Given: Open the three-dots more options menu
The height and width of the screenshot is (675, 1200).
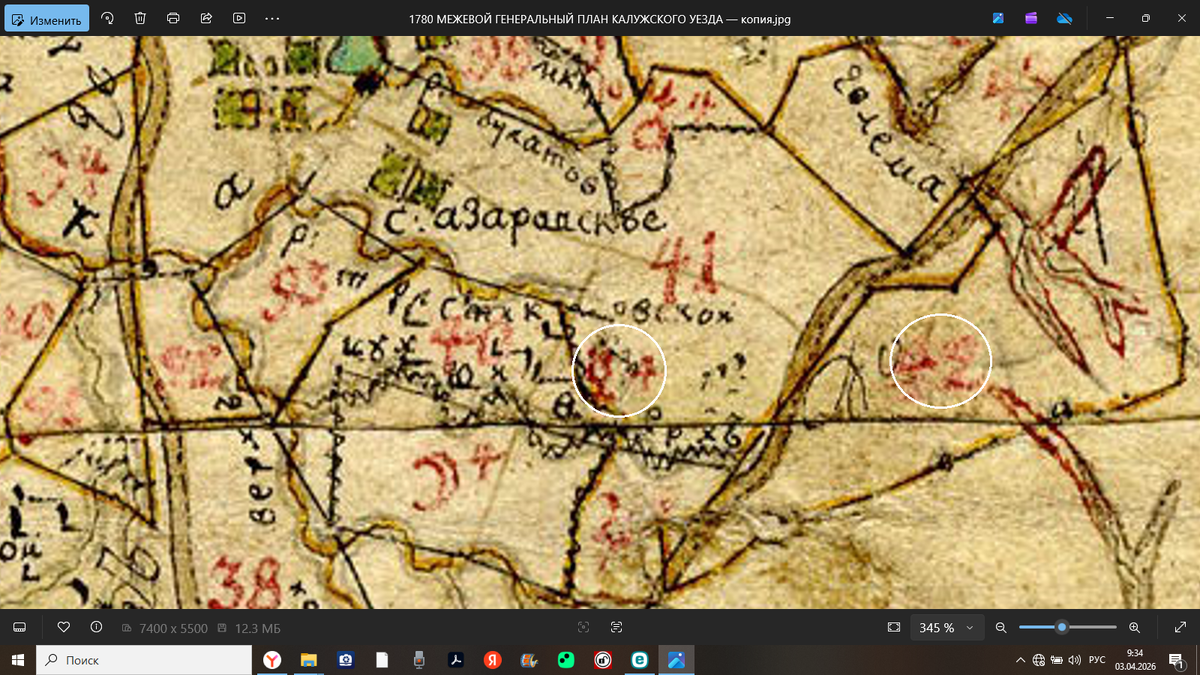Looking at the screenshot, I should click(272, 18).
